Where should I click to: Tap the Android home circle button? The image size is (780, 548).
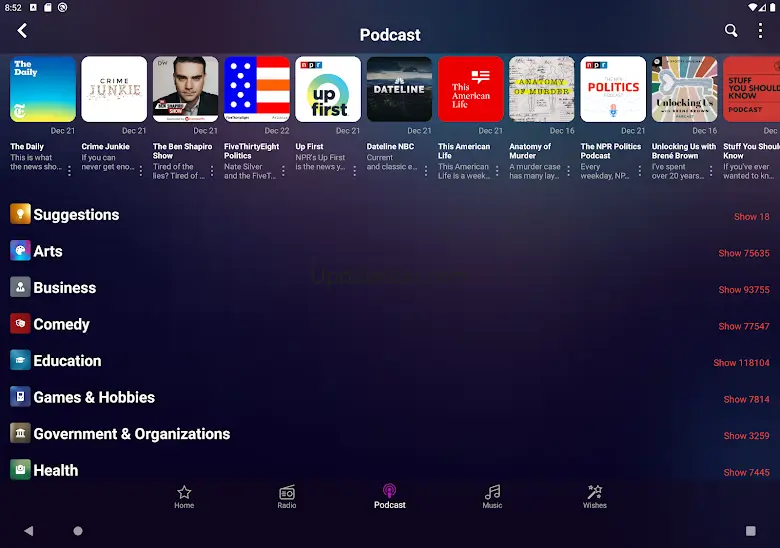point(78,531)
